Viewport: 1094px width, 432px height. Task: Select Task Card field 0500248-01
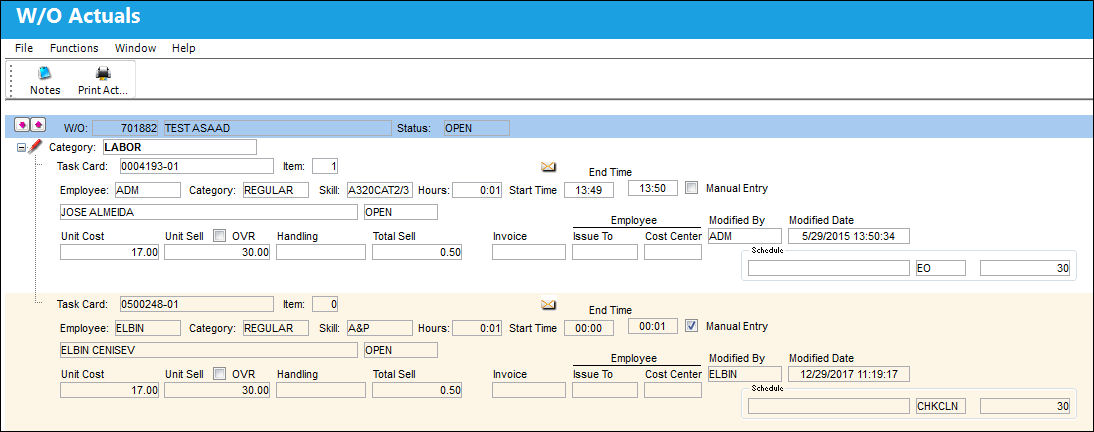[x=196, y=304]
